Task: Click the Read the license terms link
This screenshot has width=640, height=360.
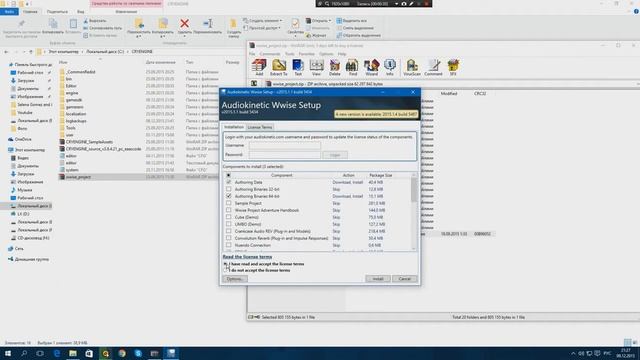Action: 247,257
